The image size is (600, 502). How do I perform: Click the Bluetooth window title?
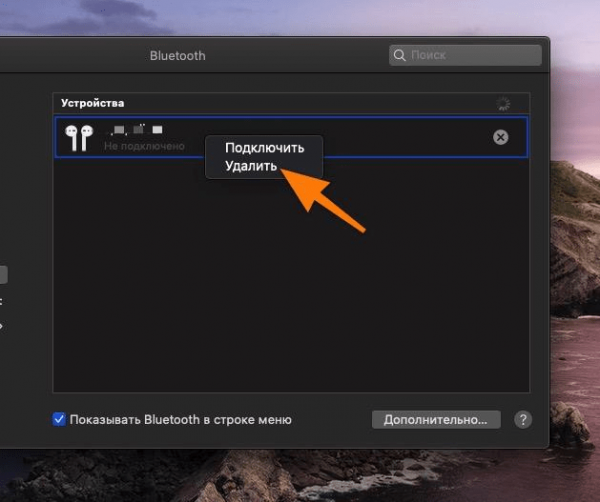point(178,56)
